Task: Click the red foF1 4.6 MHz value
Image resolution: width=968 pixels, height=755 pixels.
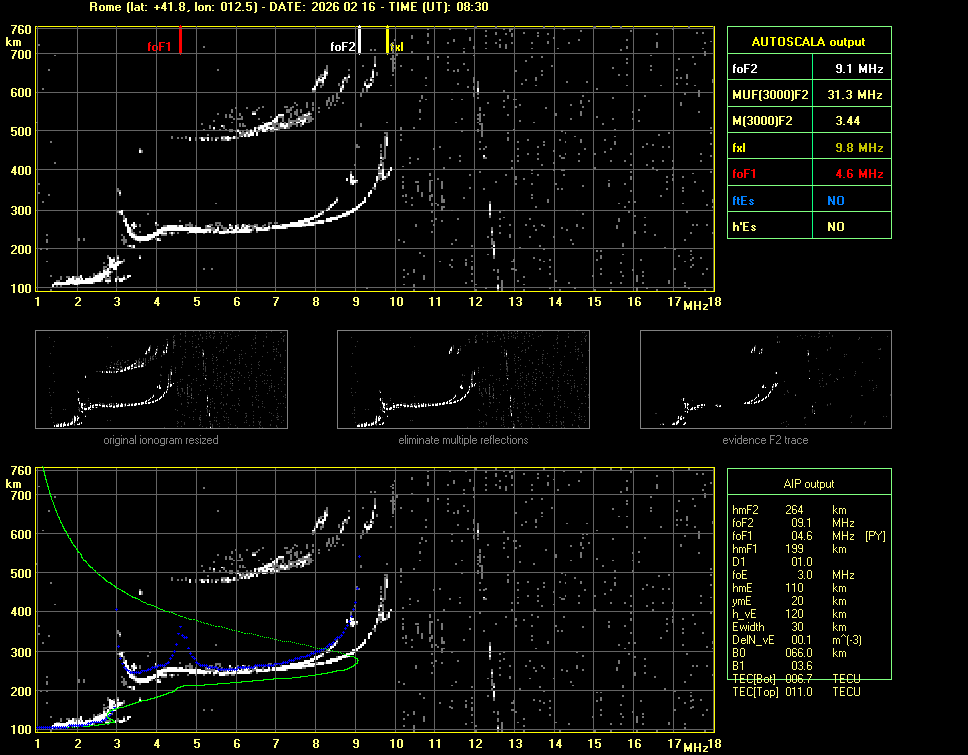Action: [859, 174]
